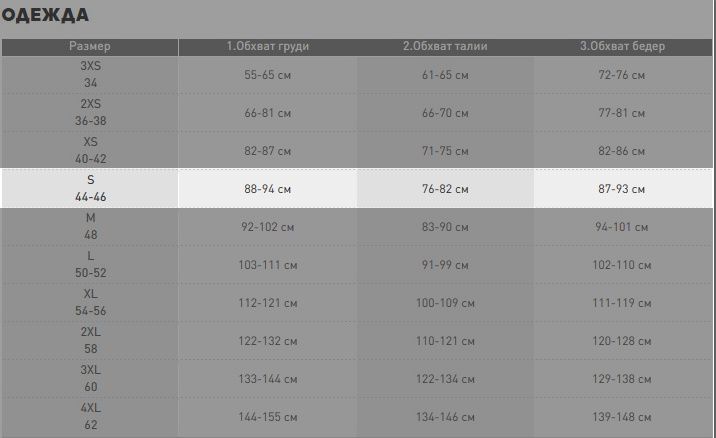Select the highlighted S 44-46 size cell

[90, 188]
